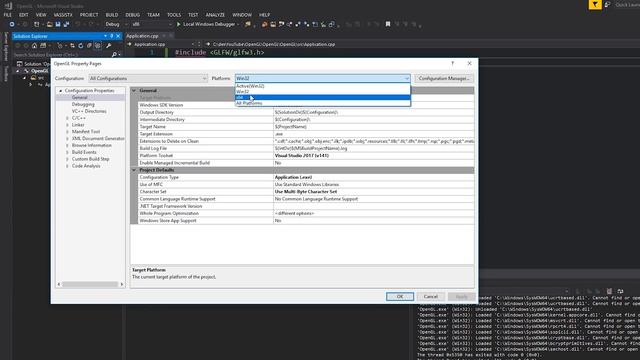Image resolution: width=640 pixels, height=360 pixels.
Task: Click the Refresh icon in Solution Explorer
Action: [x=80, y=46]
